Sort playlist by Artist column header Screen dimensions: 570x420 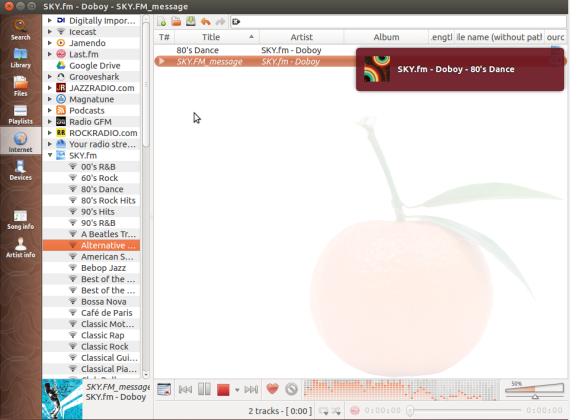point(301,37)
